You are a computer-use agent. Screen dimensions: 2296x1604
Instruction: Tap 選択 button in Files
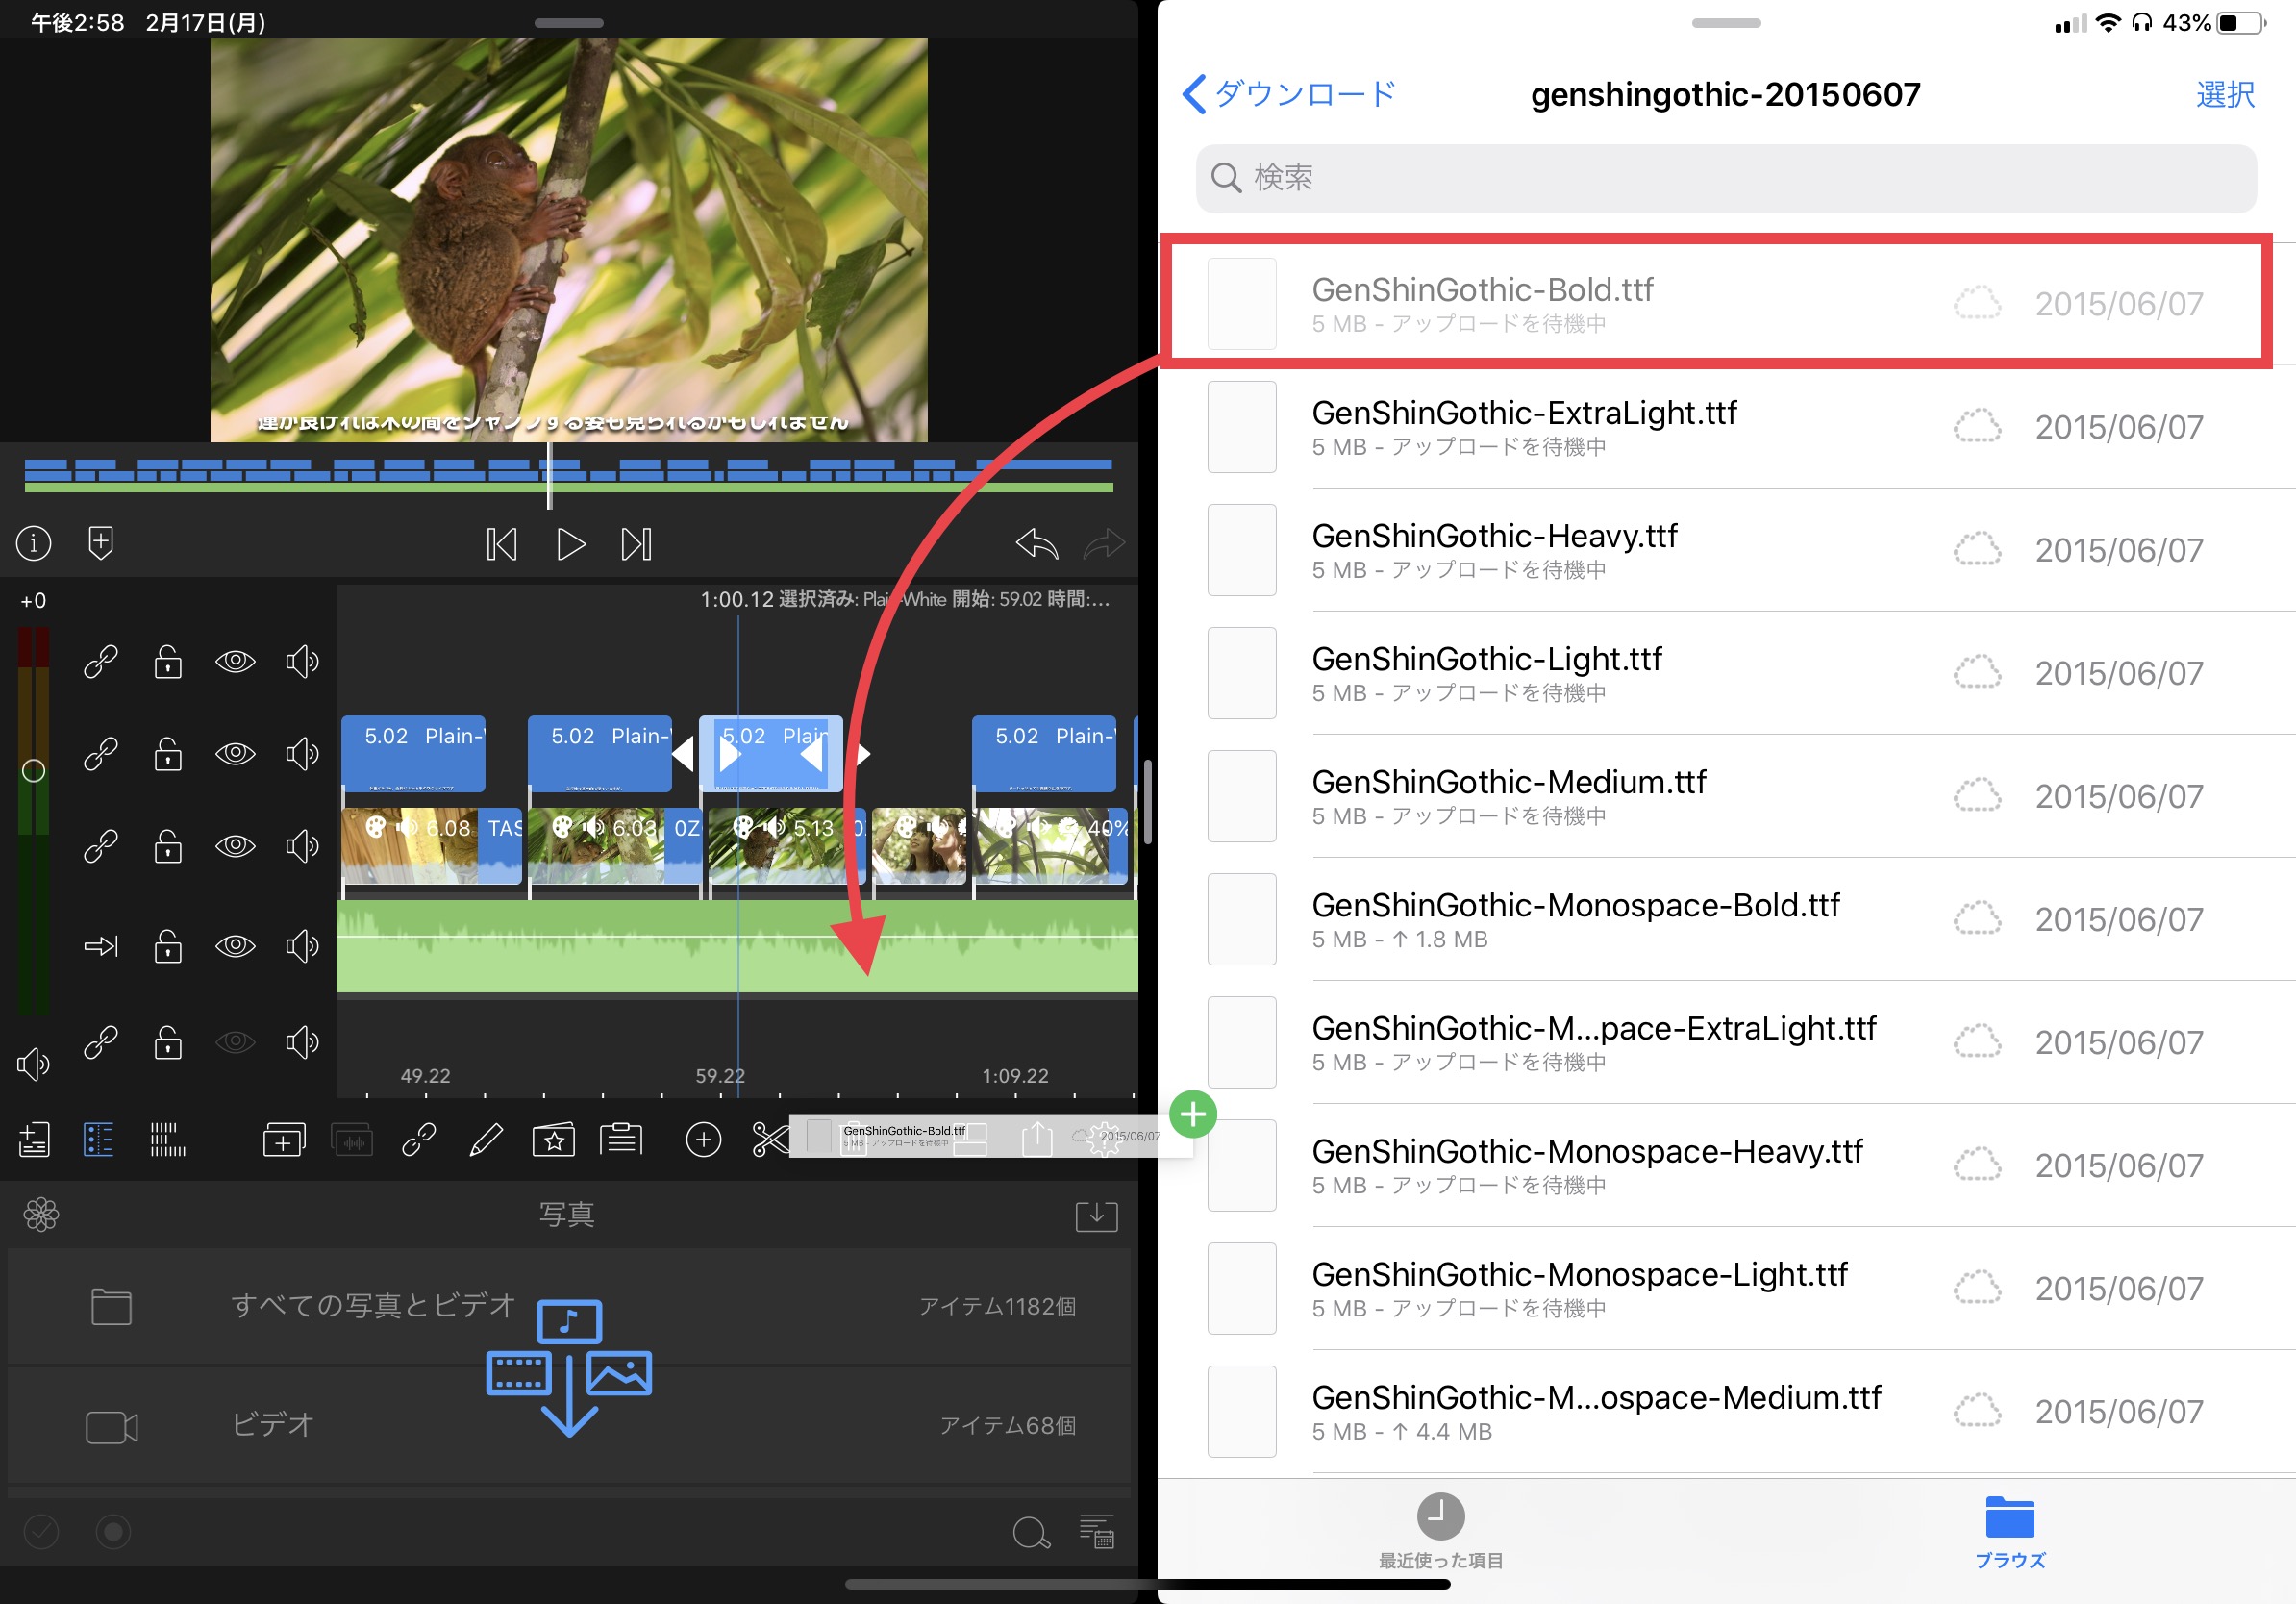pyautogui.click(x=2224, y=94)
